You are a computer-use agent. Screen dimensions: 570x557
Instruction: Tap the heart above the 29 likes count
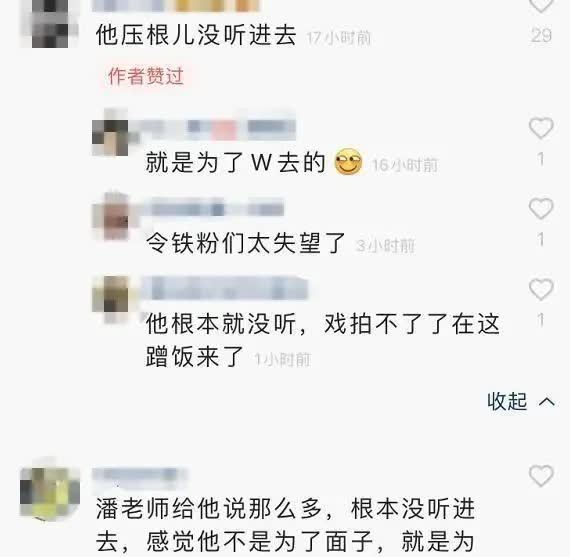coord(541,5)
